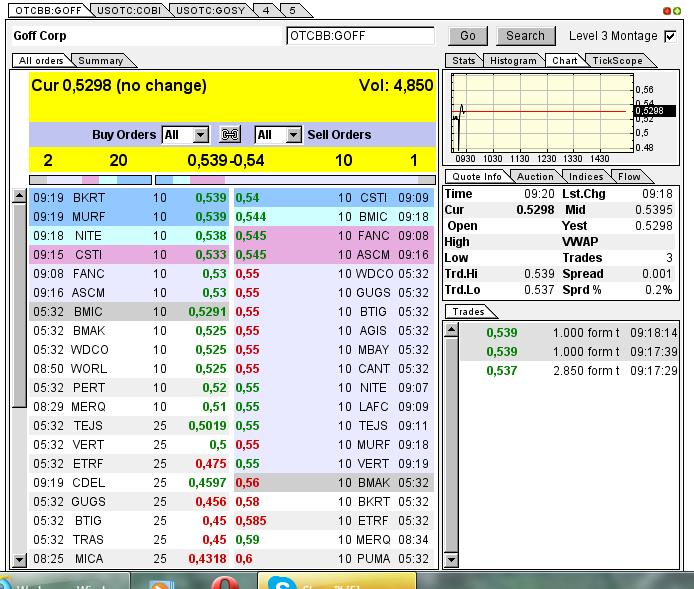Viewport: 694px width, 589px height.
Task: Click the intraday price chart
Action: click(543, 113)
